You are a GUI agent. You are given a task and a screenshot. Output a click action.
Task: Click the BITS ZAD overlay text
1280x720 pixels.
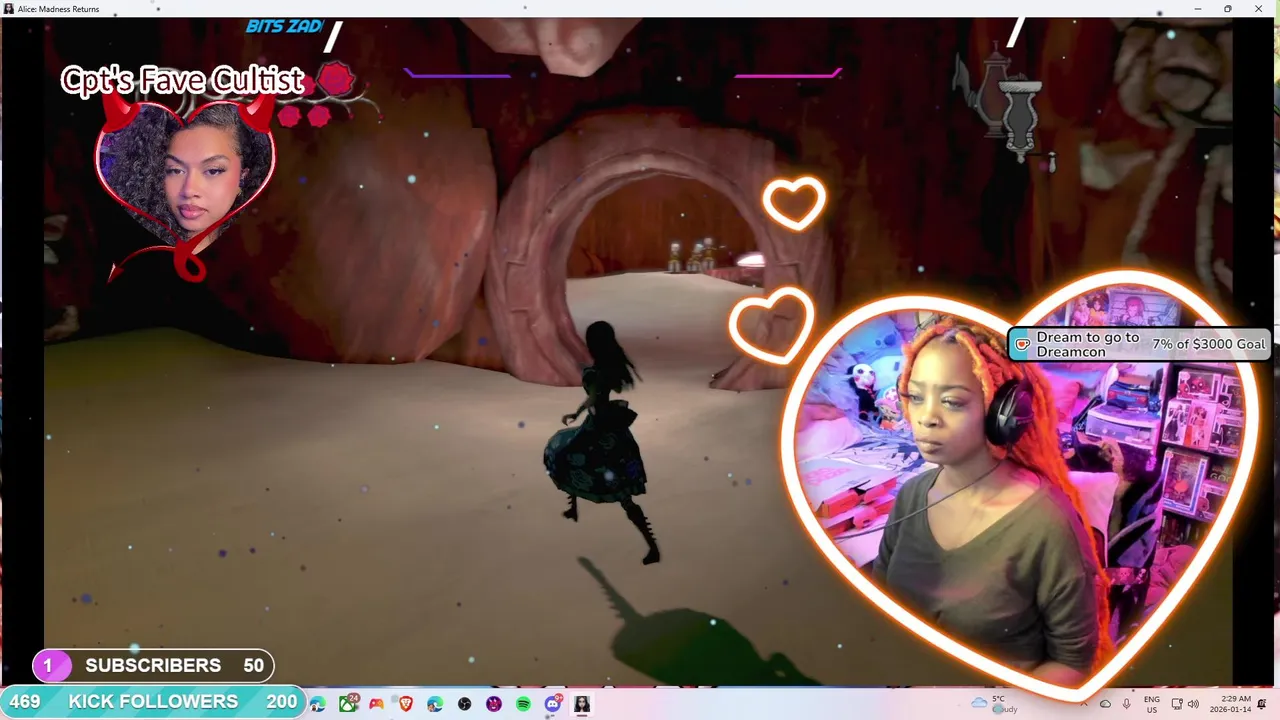(x=284, y=27)
